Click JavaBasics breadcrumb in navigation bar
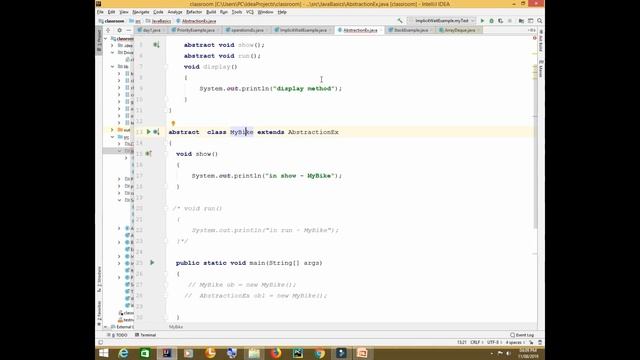 click(x=159, y=21)
